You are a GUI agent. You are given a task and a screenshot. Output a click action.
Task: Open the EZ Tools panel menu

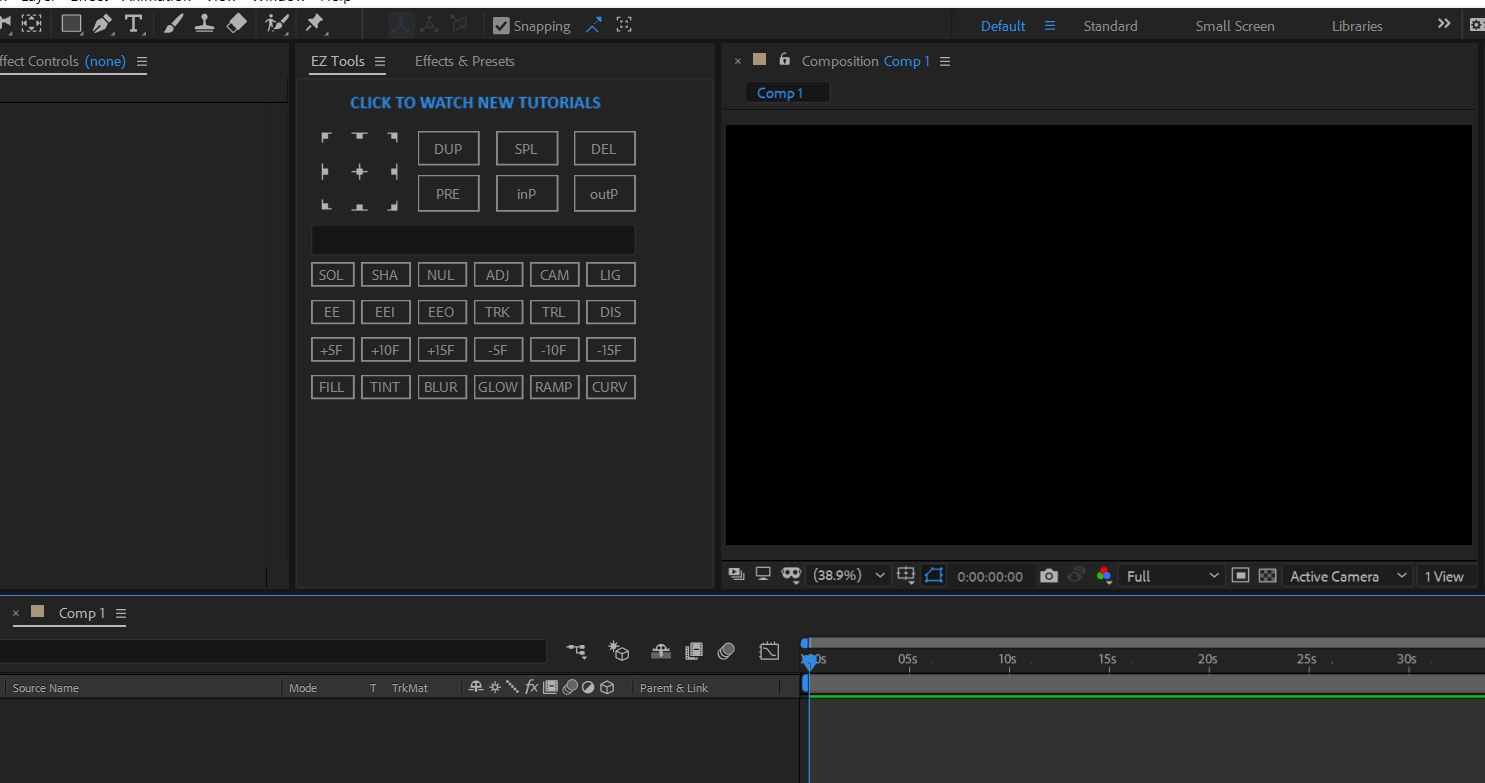[x=380, y=61]
